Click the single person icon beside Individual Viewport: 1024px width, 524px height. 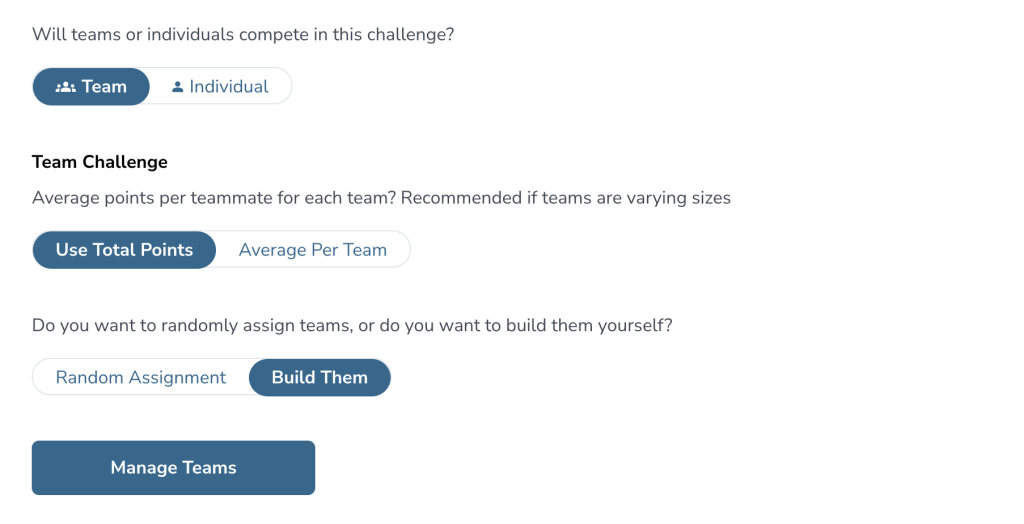tap(178, 87)
